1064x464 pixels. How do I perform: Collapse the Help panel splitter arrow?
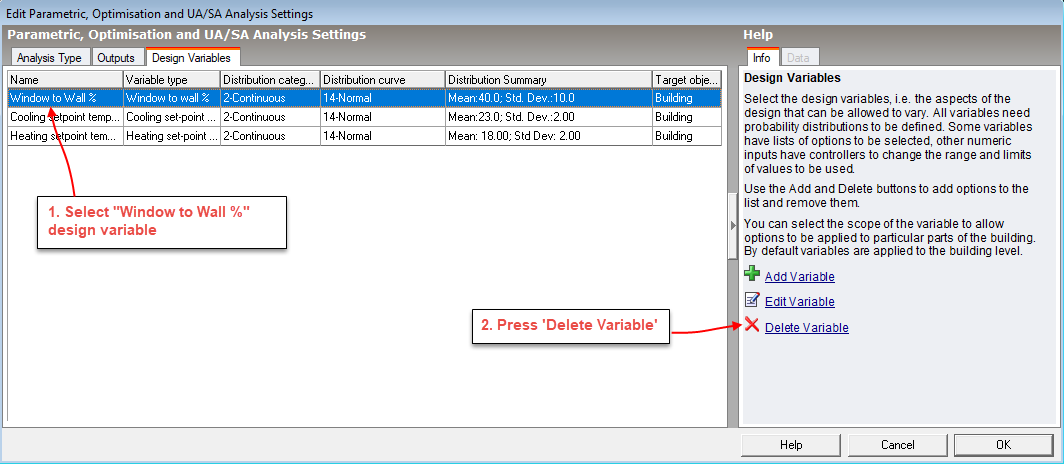pyautogui.click(x=733, y=226)
